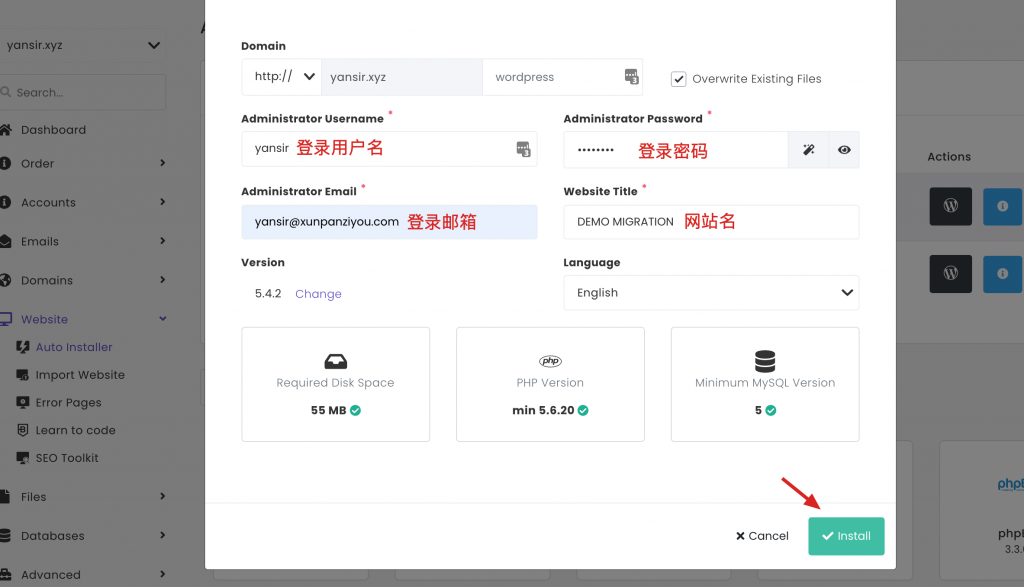Toggle the Overwrite Existing Files checkbox
This screenshot has height=587, width=1024.
click(x=679, y=78)
